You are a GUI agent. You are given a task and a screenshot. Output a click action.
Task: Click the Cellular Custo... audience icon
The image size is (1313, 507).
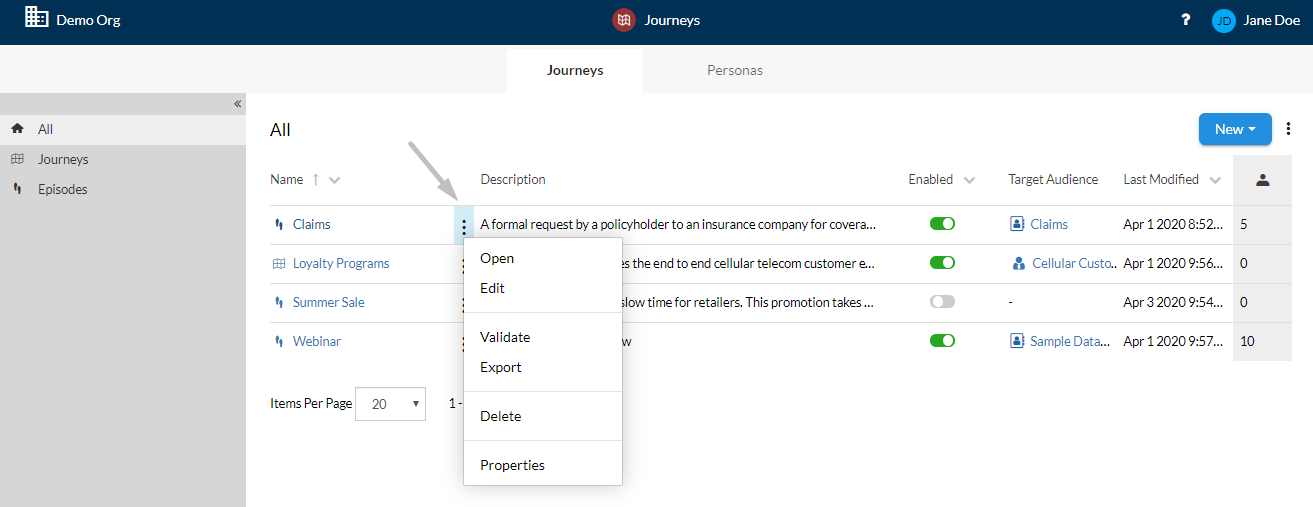(x=1018, y=264)
